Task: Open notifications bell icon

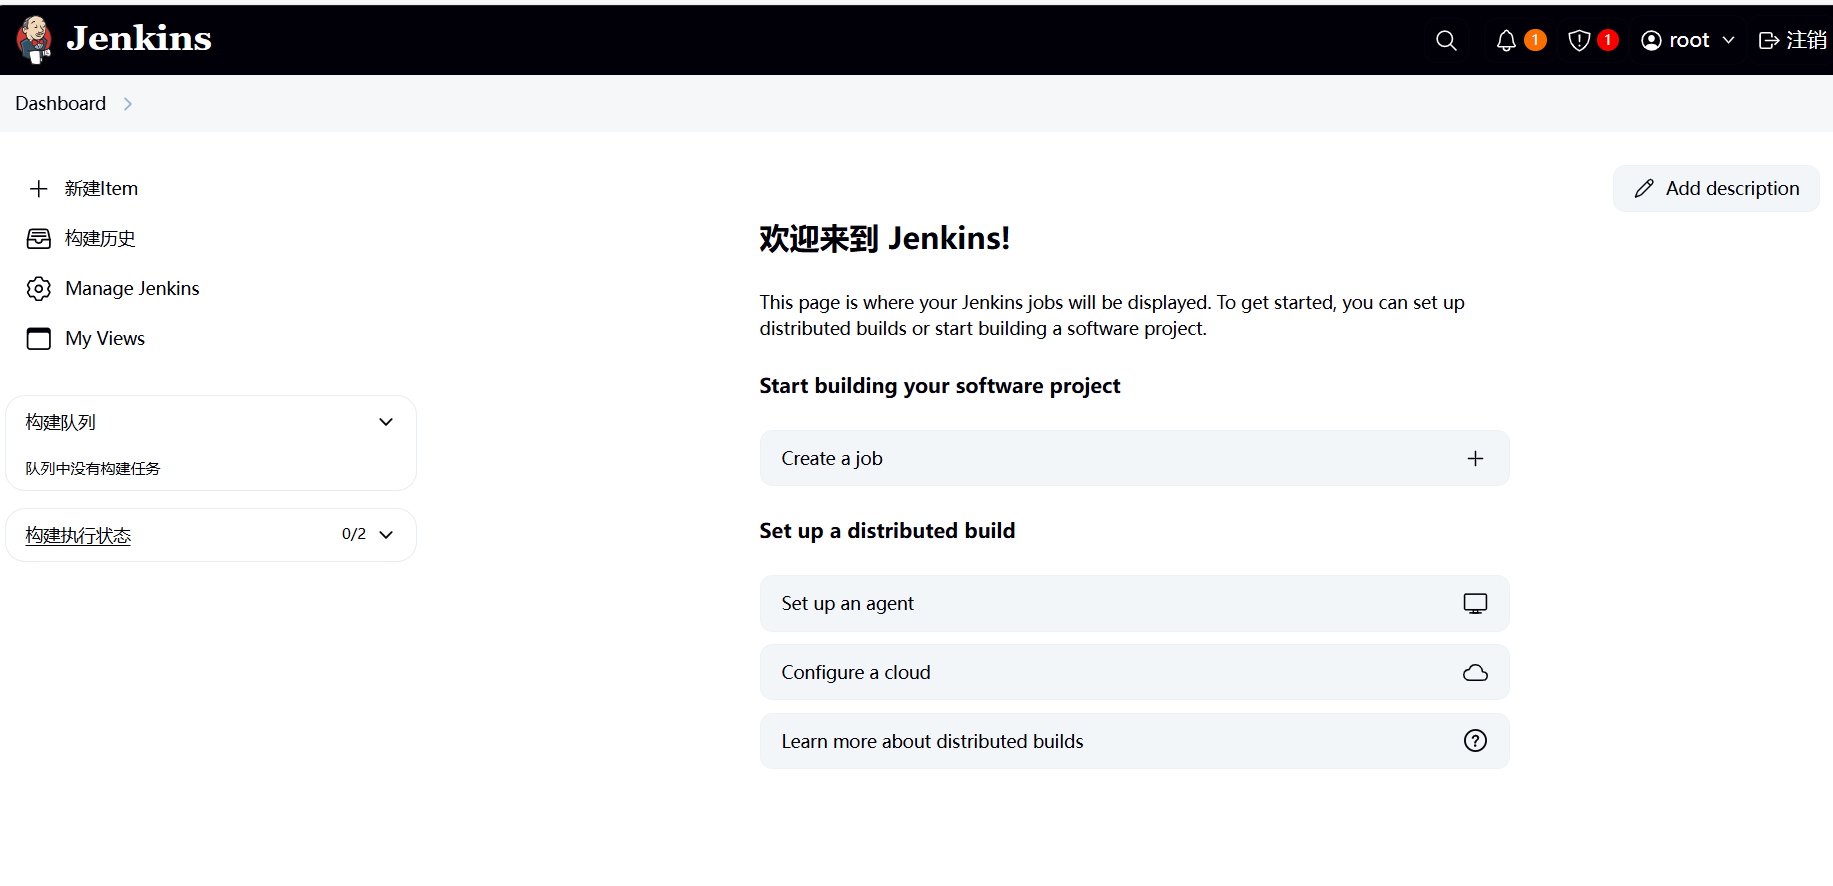Action: [x=1506, y=40]
